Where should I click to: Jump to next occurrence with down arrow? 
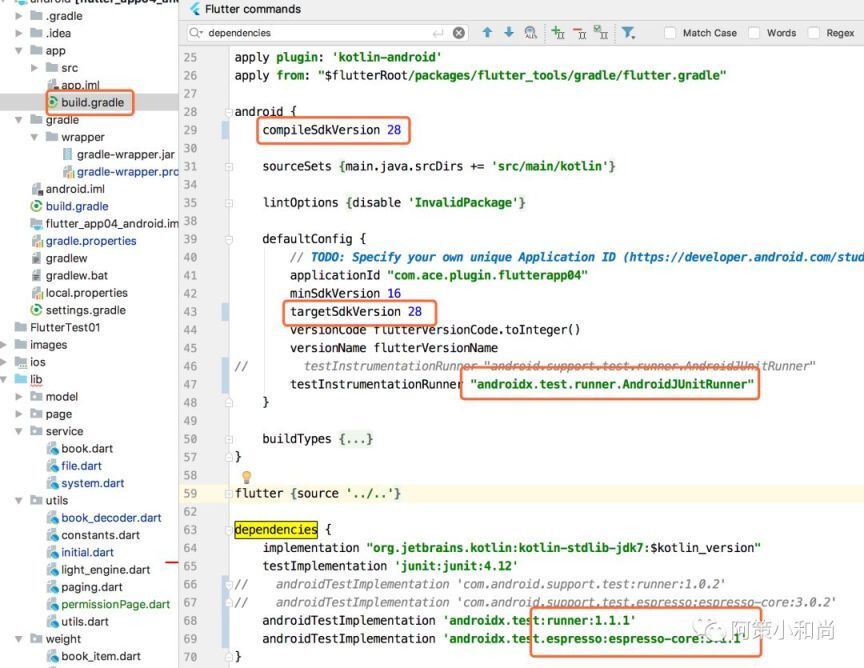pyautogui.click(x=509, y=33)
